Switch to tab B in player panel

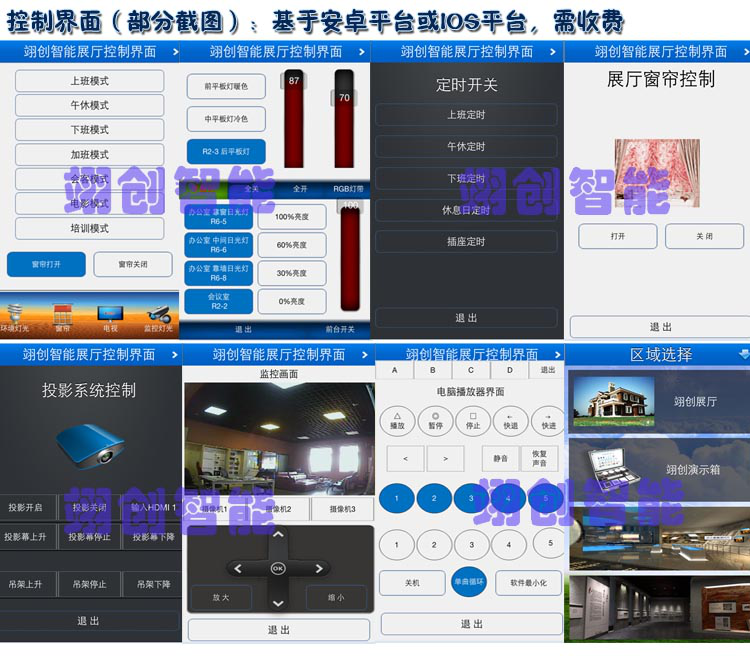pos(433,370)
